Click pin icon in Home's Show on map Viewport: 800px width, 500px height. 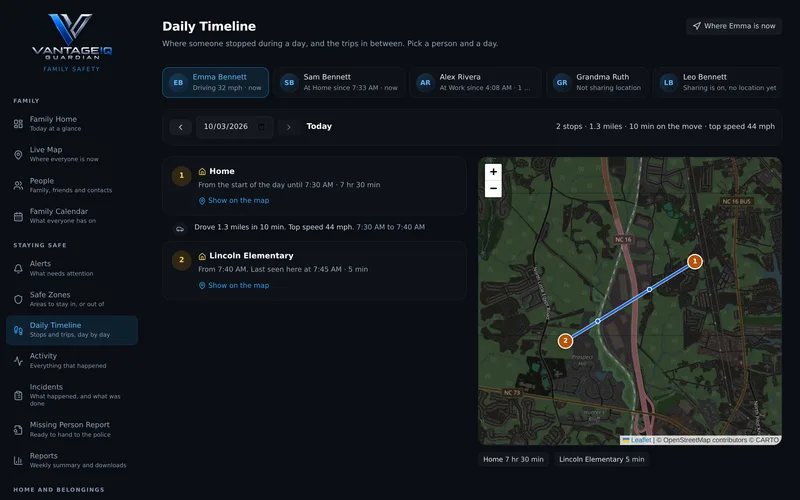pos(202,201)
